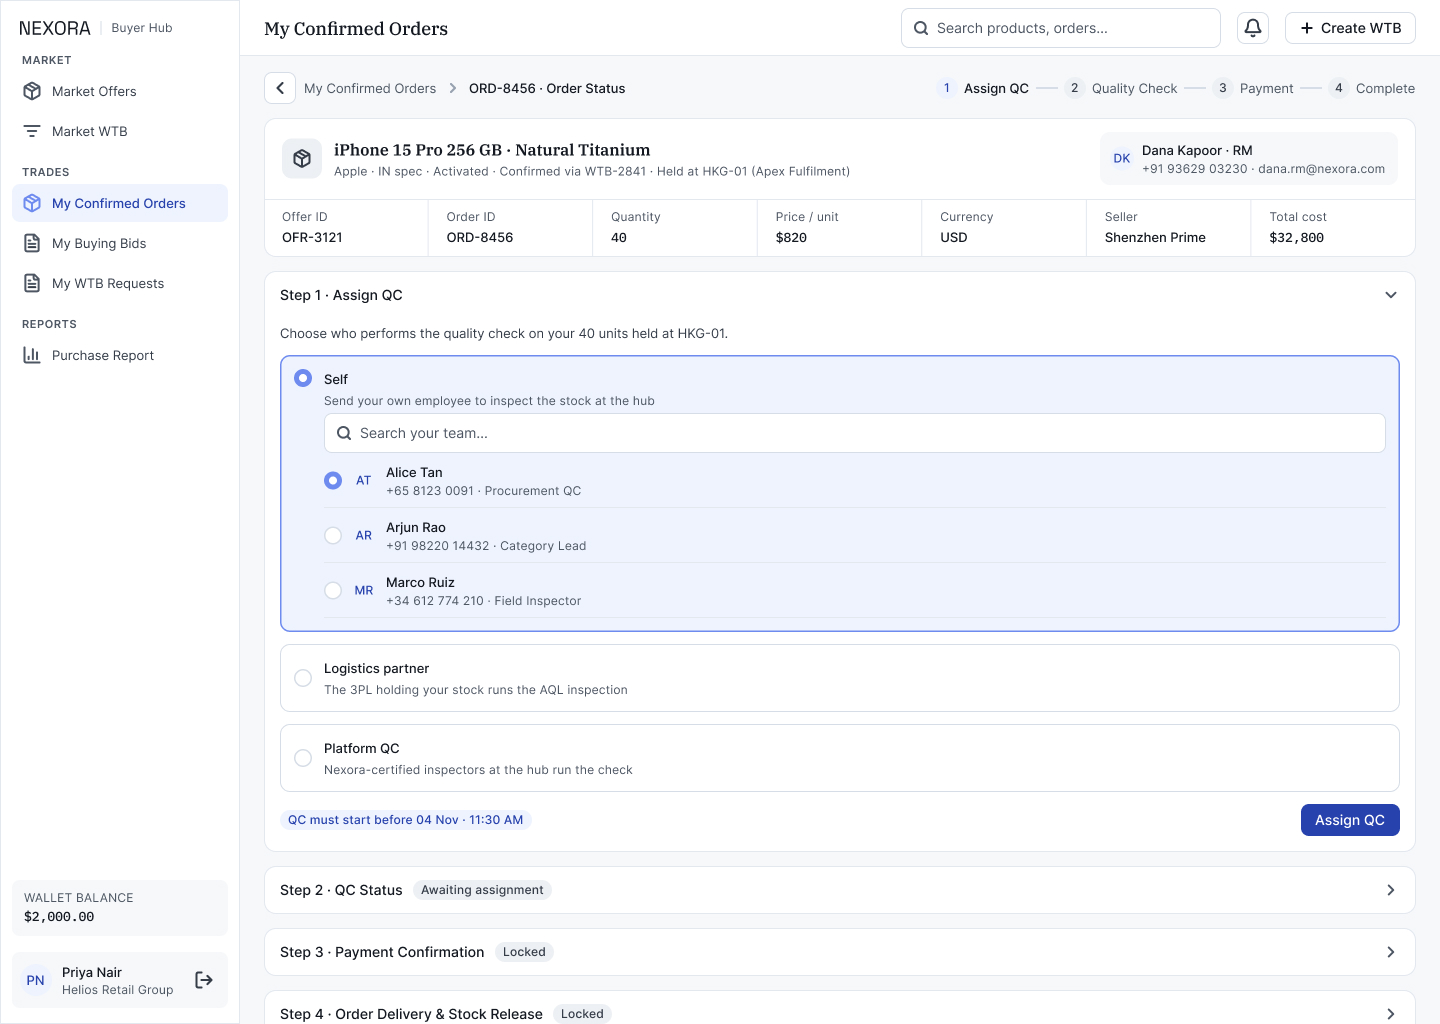
Task: Click the magnifier icon in team search
Action: [x=344, y=433]
